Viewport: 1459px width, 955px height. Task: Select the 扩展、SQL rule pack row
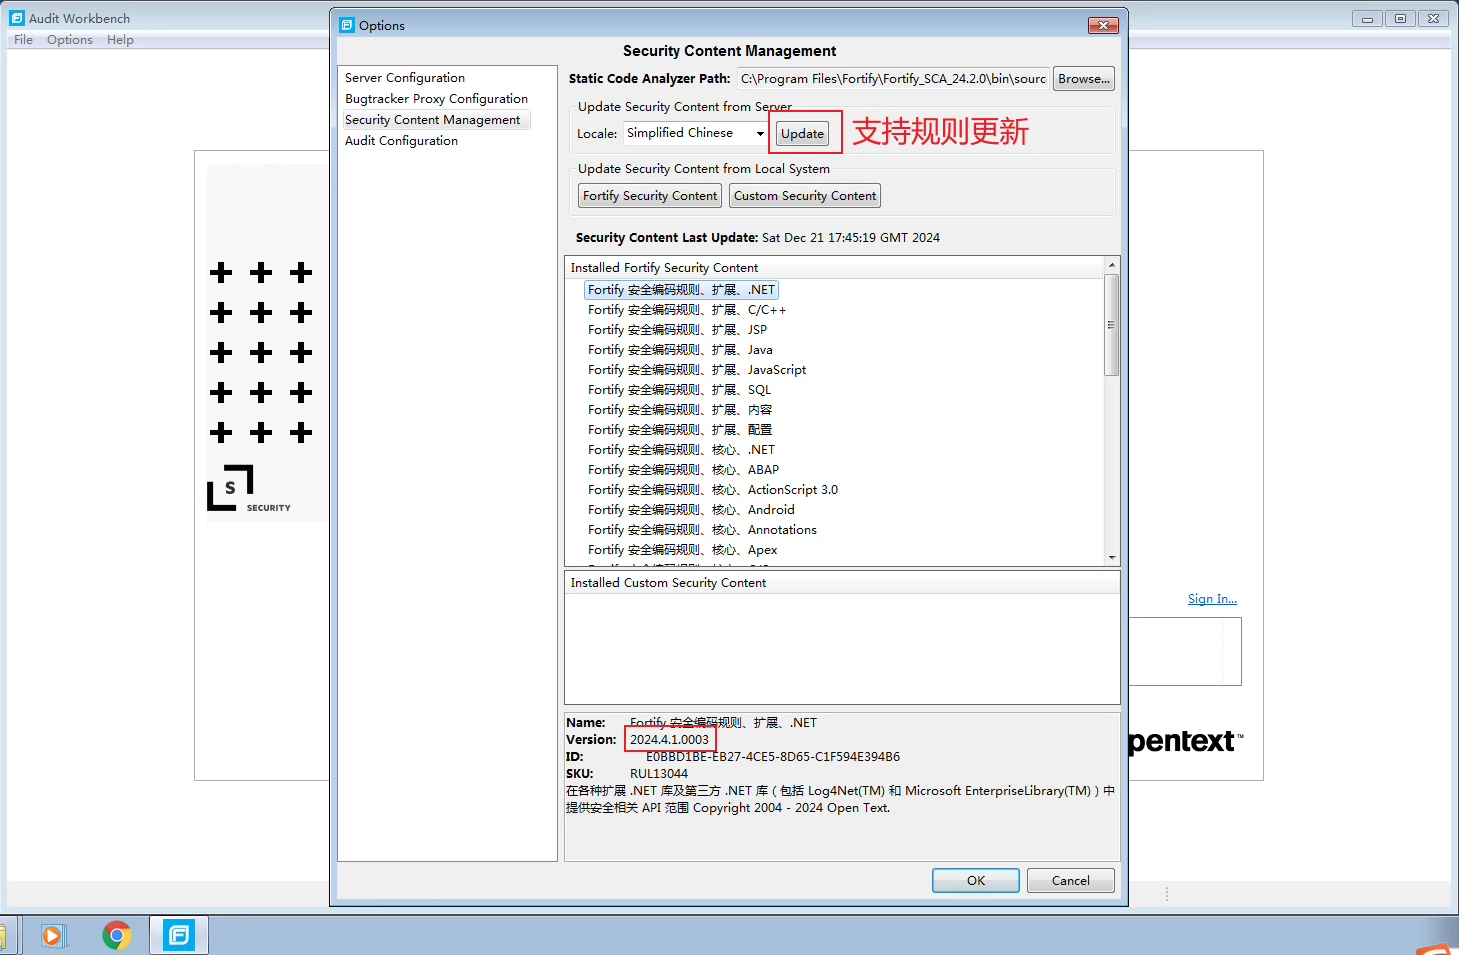(x=679, y=390)
